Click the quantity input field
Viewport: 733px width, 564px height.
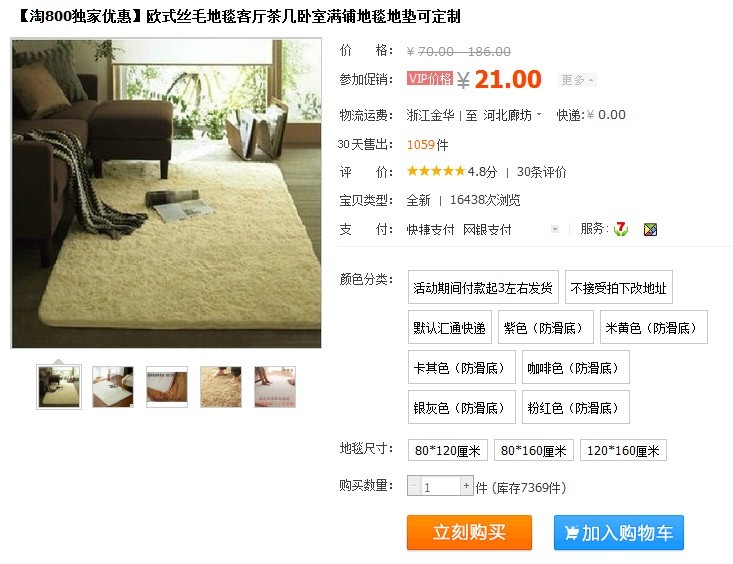point(440,486)
